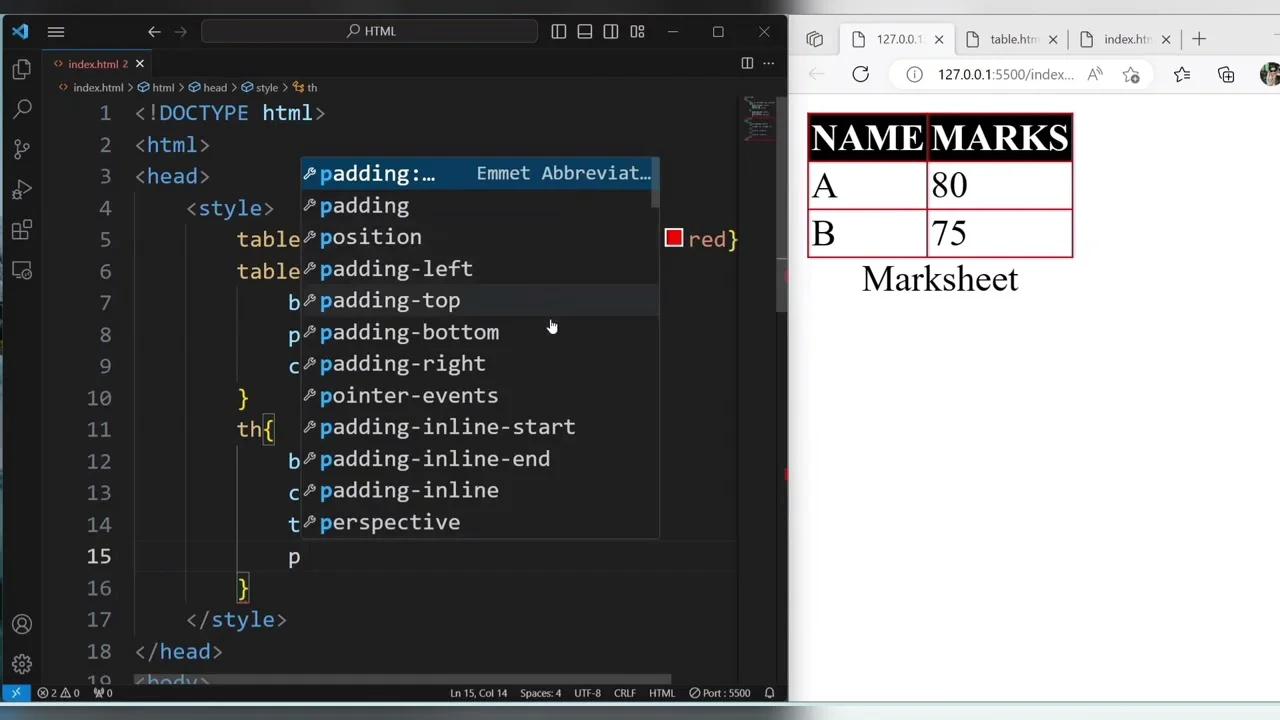Viewport: 1280px width, 720px height.
Task: Refresh the page in the browser
Action: coord(860,74)
